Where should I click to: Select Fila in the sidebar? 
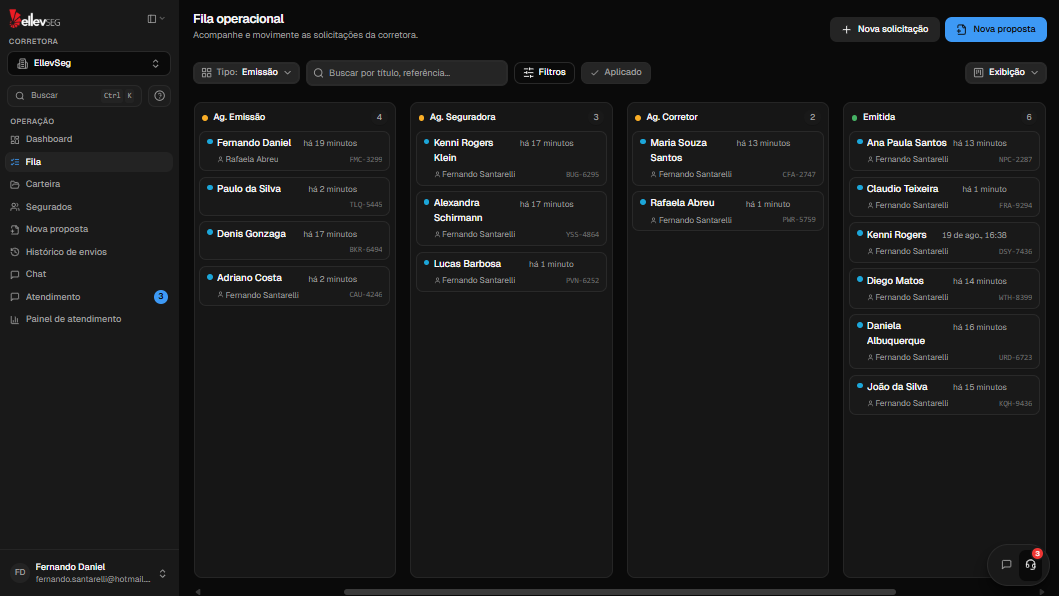[x=88, y=162]
